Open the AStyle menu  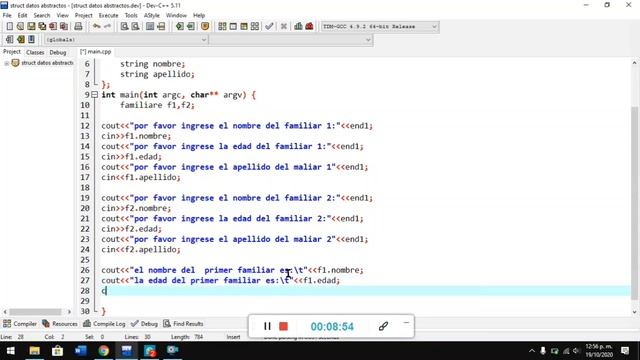[151, 16]
